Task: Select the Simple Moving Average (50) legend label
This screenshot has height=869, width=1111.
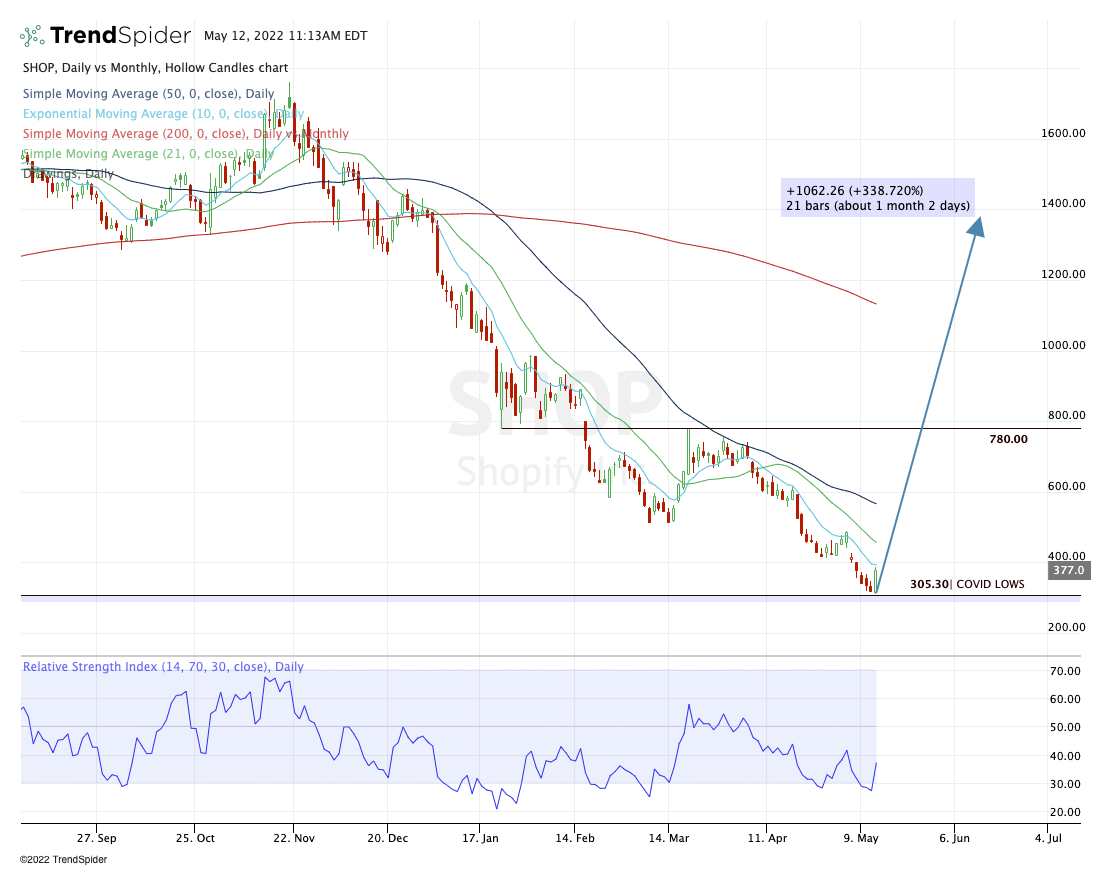Action: (148, 94)
